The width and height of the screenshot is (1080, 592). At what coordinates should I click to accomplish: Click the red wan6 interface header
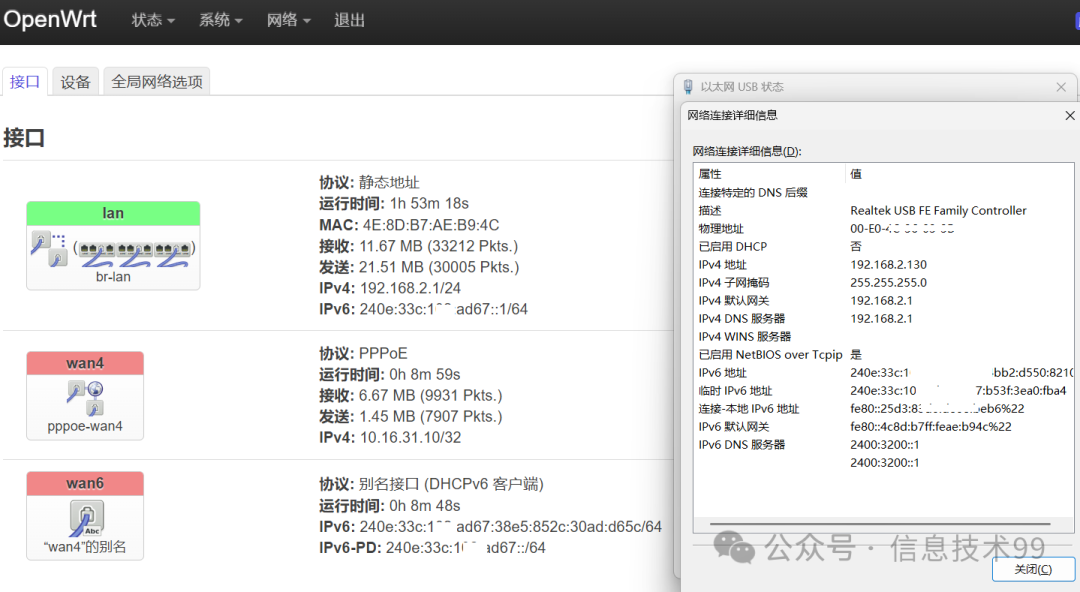point(85,484)
